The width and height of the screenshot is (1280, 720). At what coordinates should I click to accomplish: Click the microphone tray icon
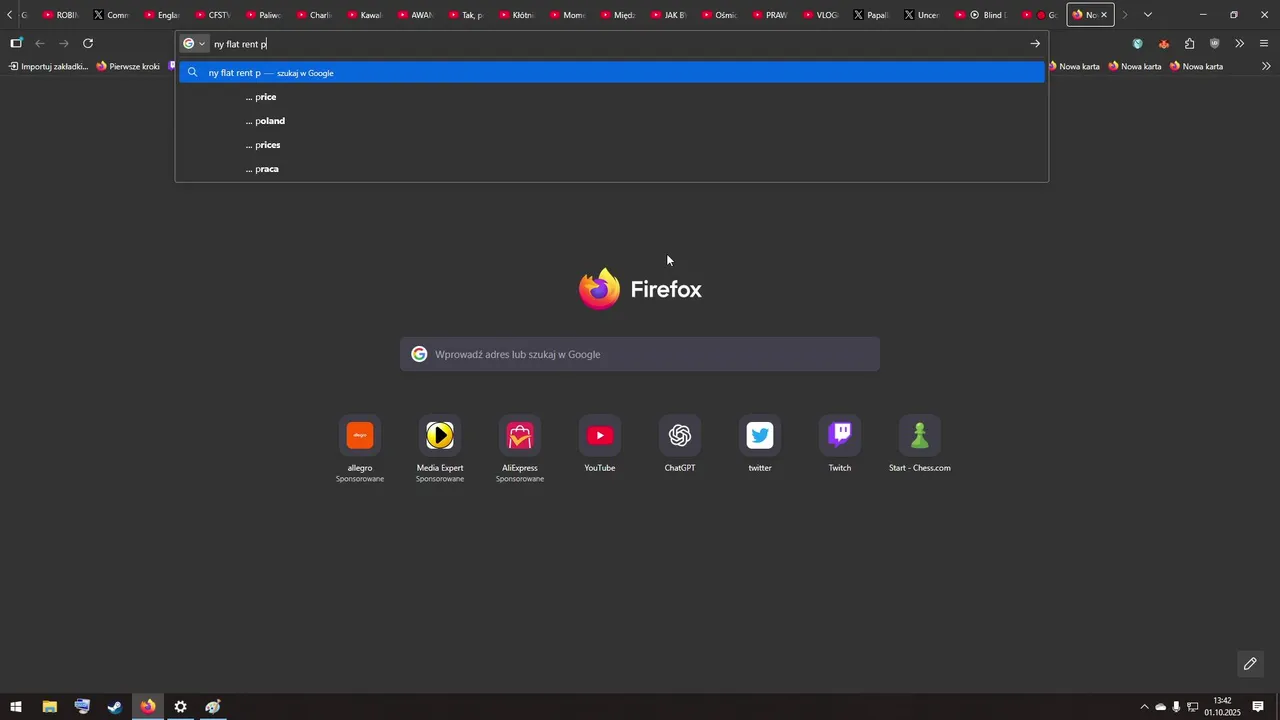pos(1176,707)
